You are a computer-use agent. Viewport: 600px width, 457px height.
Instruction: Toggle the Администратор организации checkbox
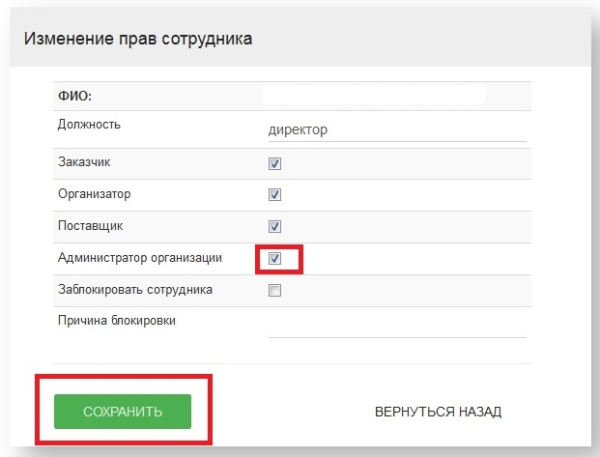[275, 258]
